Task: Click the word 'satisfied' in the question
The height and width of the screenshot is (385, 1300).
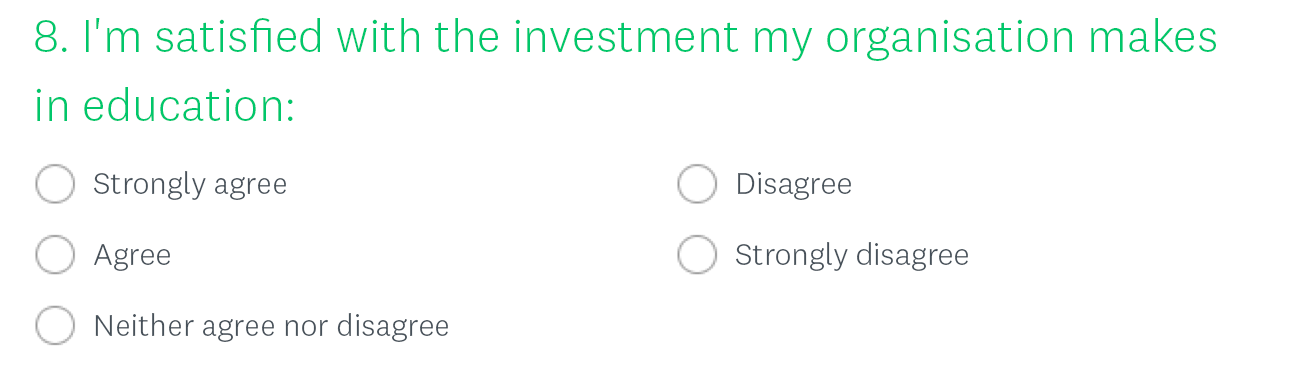Action: [239, 38]
